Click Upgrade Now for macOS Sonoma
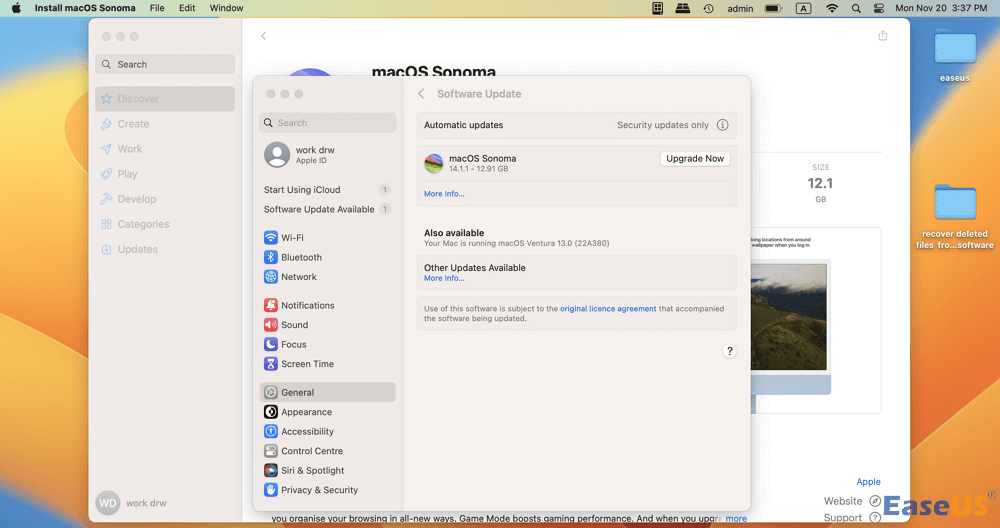This screenshot has height=528, width=1000. tap(695, 159)
